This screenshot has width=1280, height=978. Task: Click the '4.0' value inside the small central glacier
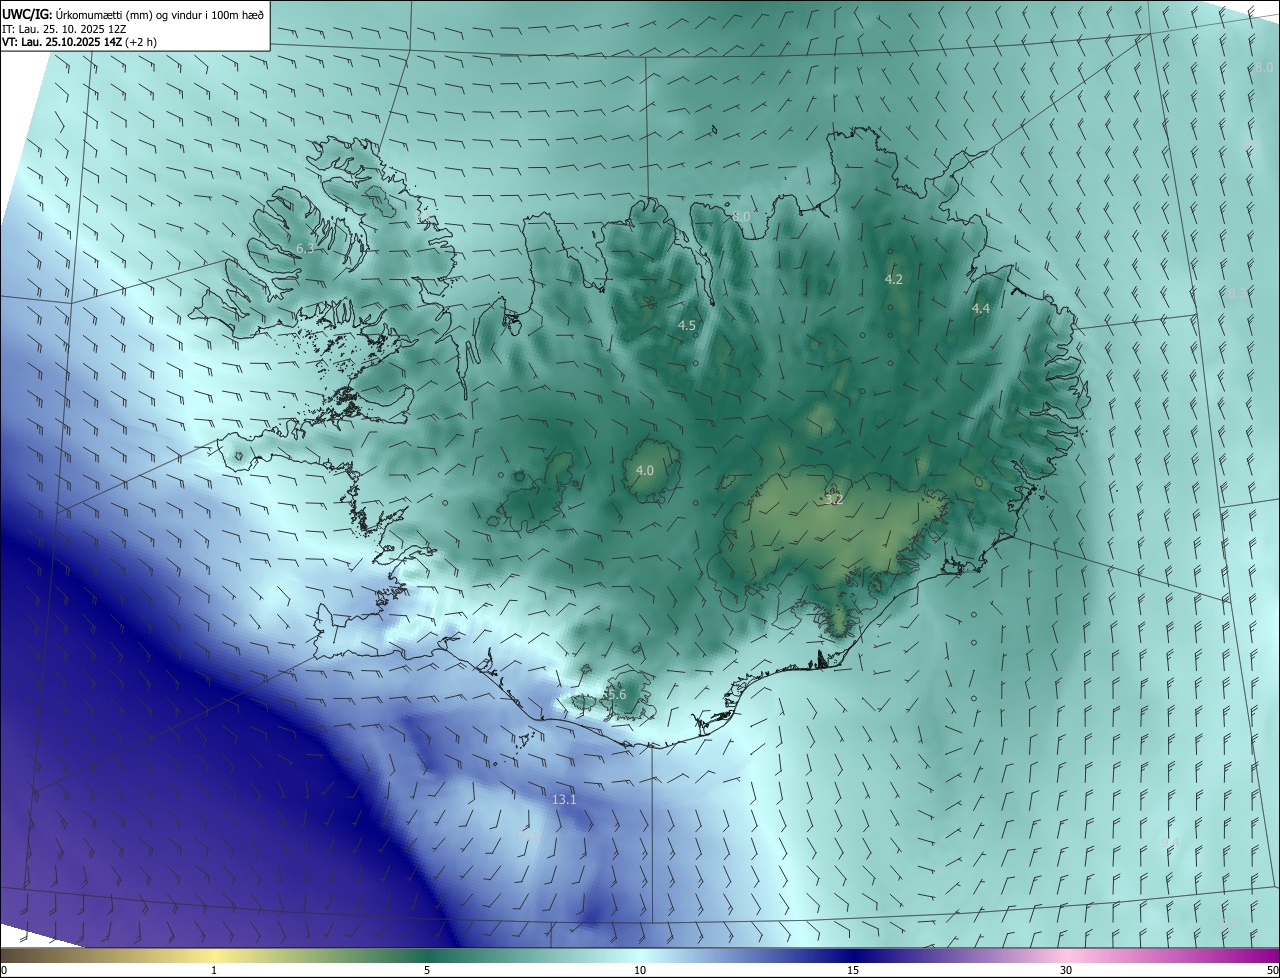coord(645,470)
